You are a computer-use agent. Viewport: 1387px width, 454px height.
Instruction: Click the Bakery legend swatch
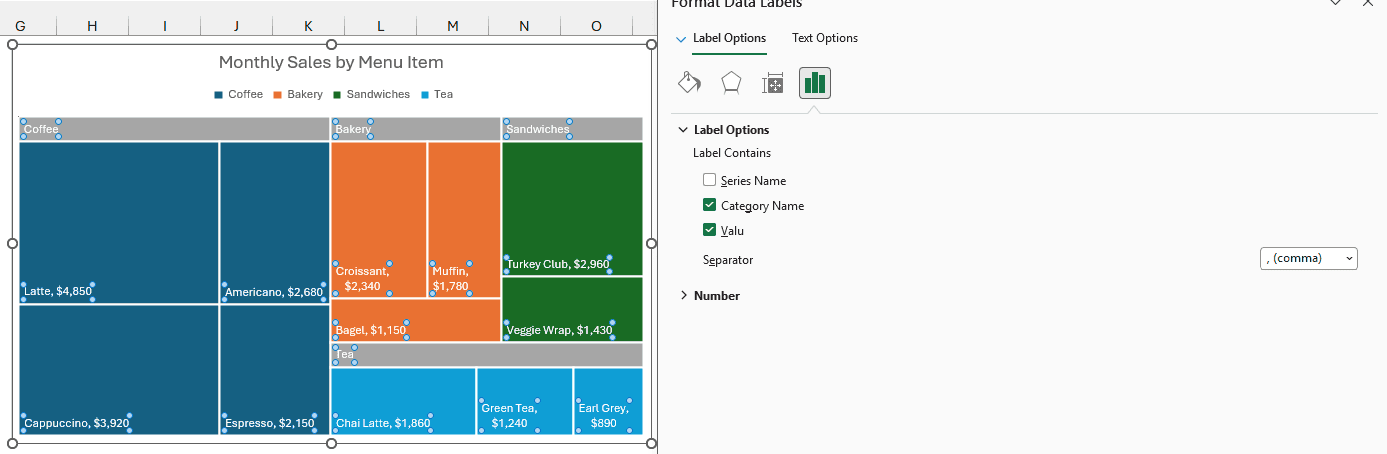click(x=277, y=95)
